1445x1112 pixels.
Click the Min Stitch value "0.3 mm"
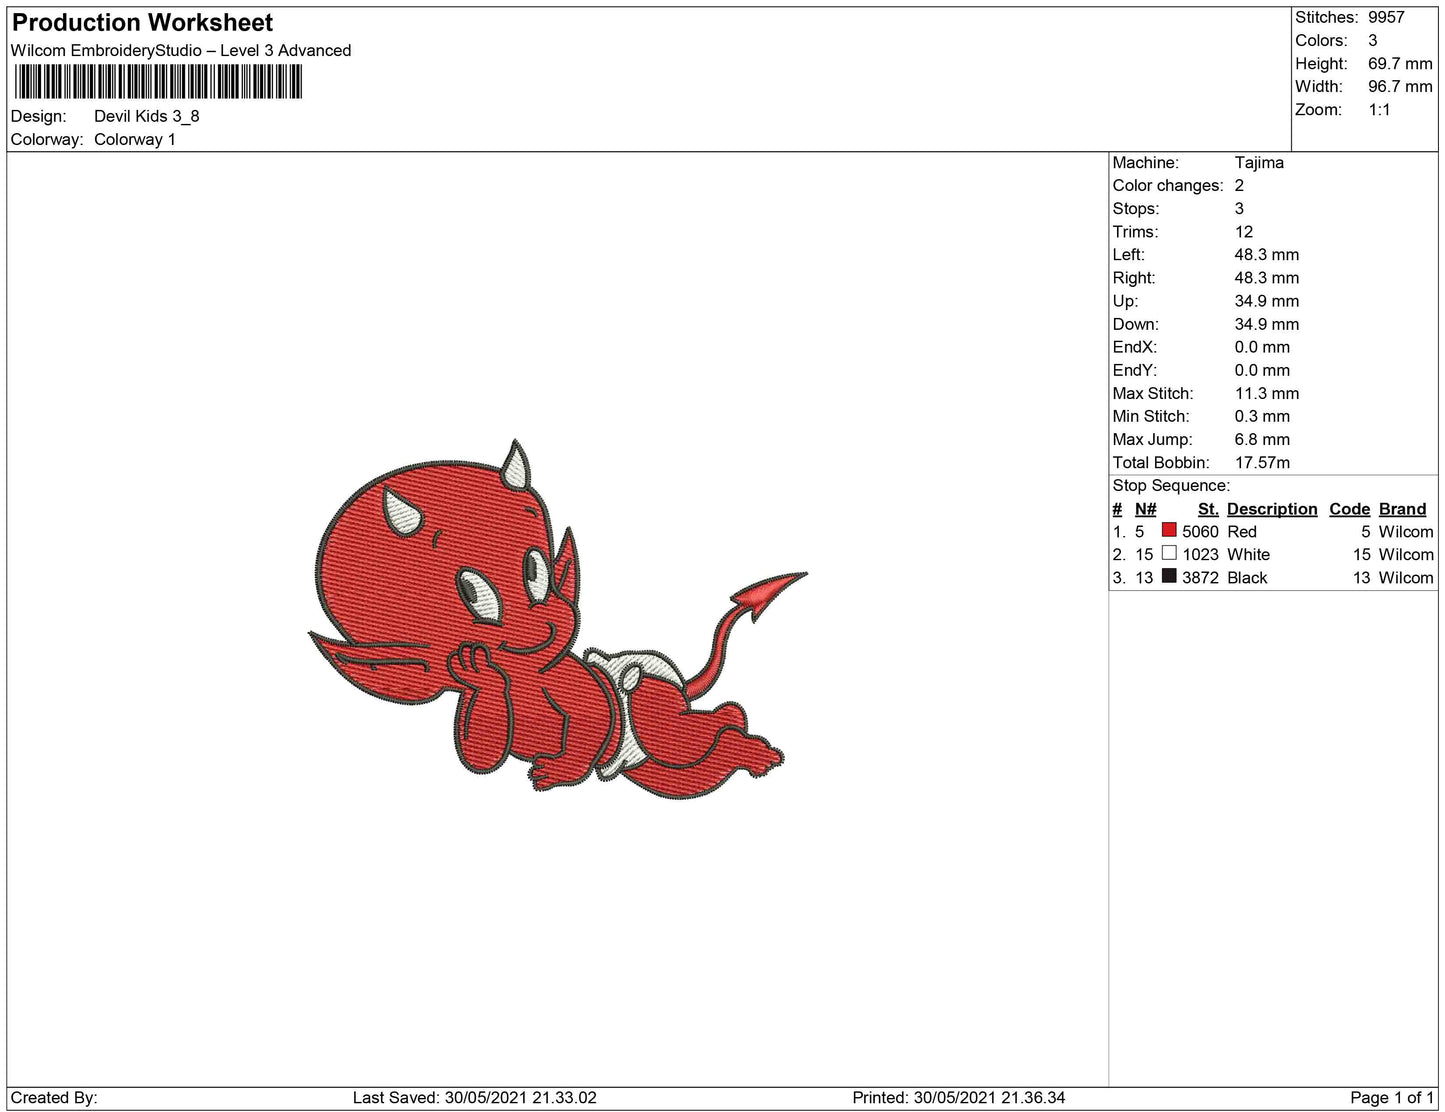[x=1262, y=416]
